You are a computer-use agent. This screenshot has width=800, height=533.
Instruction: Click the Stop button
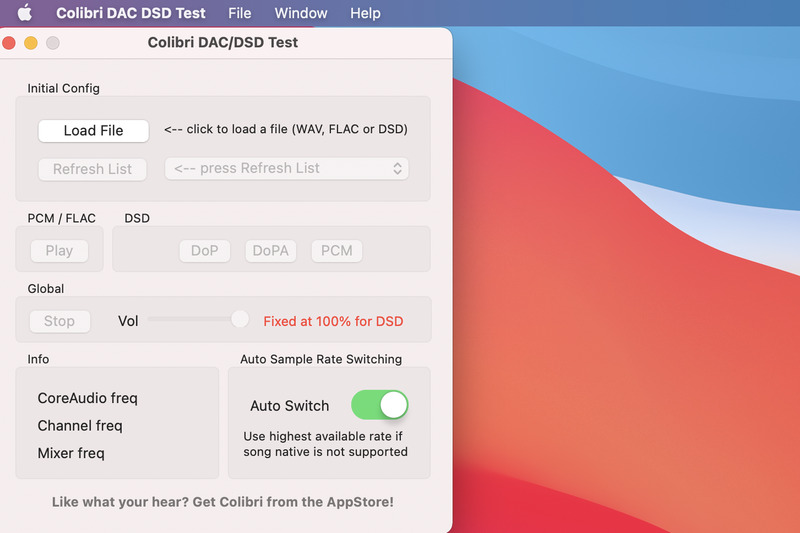pyautogui.click(x=60, y=321)
